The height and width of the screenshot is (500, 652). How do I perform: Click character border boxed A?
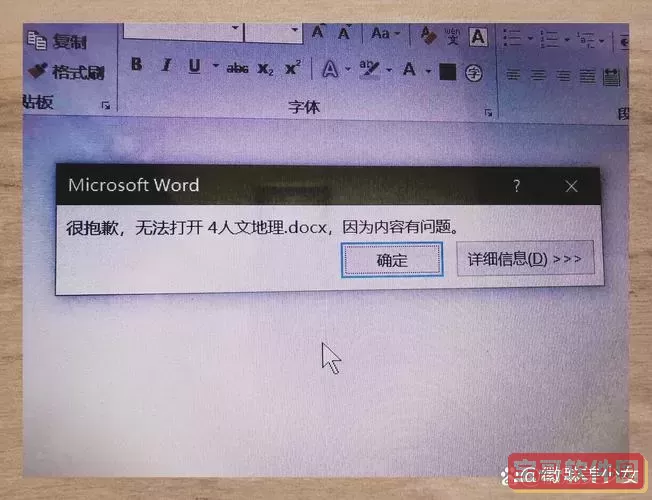tap(478, 37)
